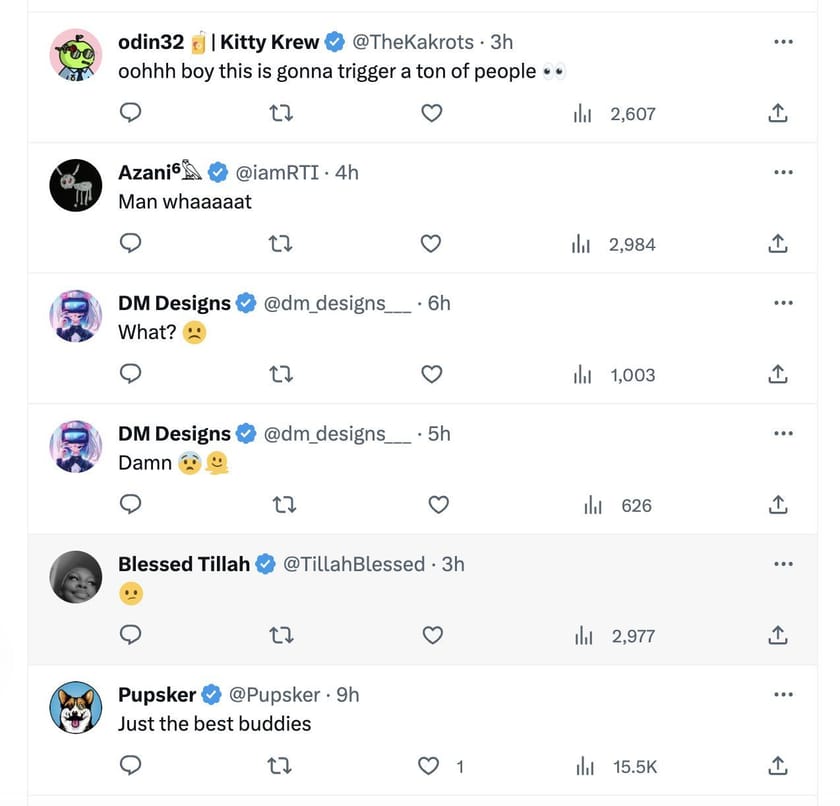840x806 pixels.
Task: Expand more menu on Blessed Tillah's tweet
Action: [x=782, y=564]
